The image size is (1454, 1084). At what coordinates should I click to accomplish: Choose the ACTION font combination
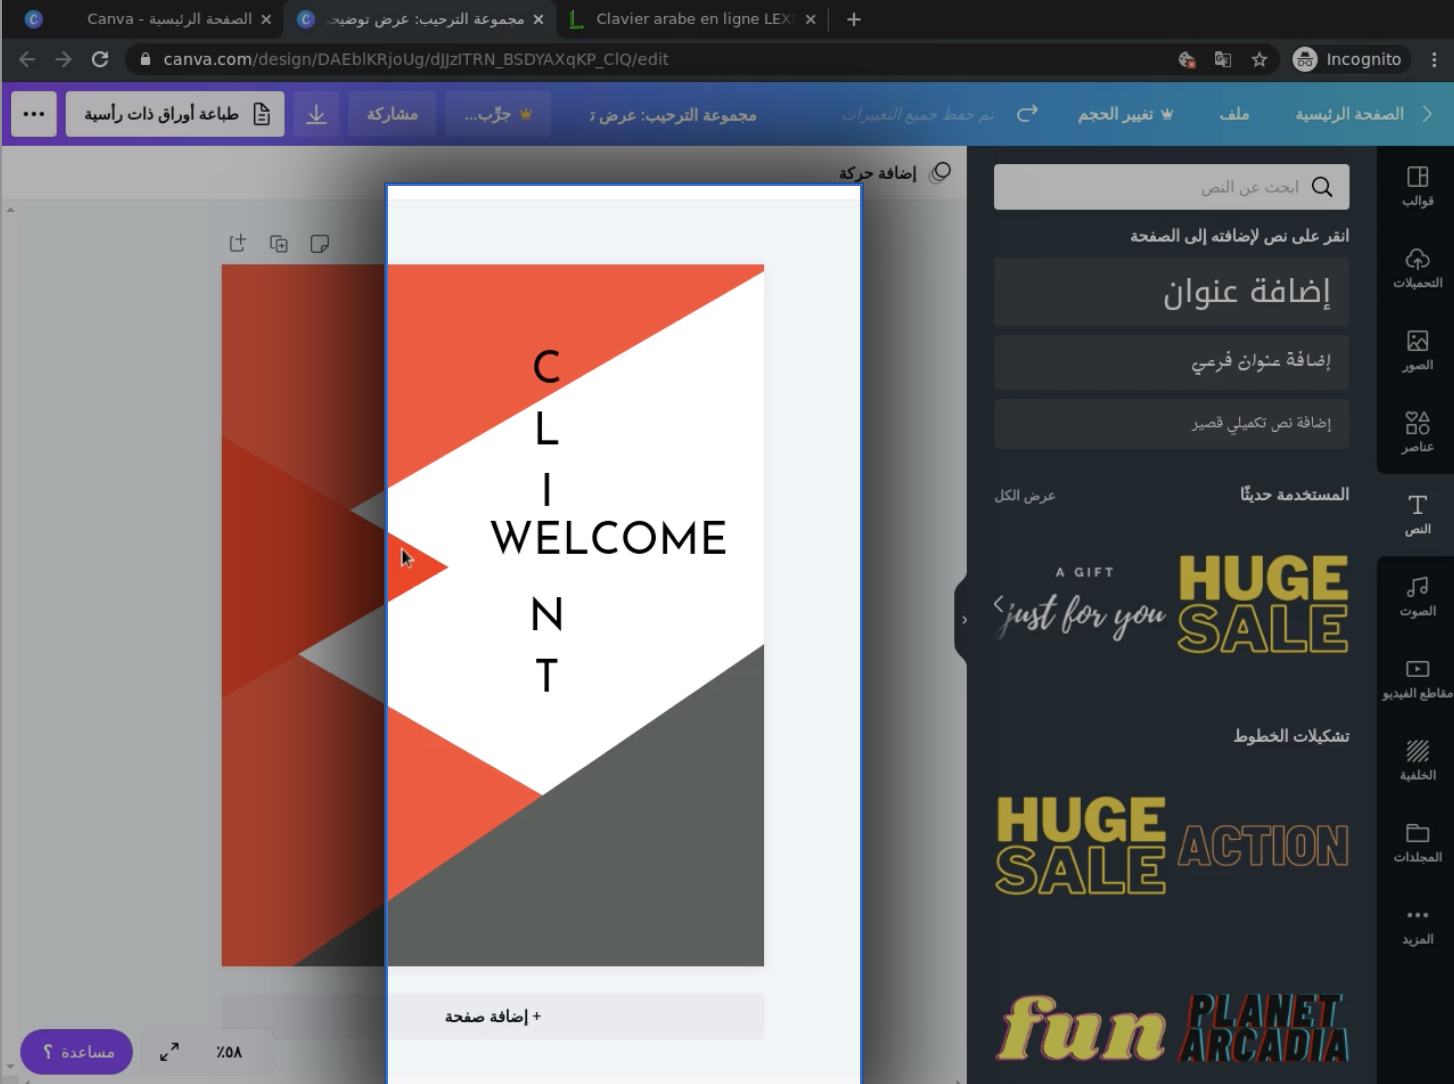click(x=1263, y=846)
